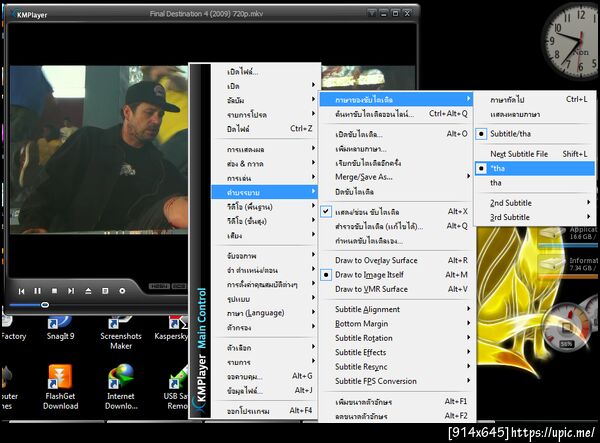The image size is (600, 443).
Task: Select Draw to Overlay Surface option
Action: [396, 261]
